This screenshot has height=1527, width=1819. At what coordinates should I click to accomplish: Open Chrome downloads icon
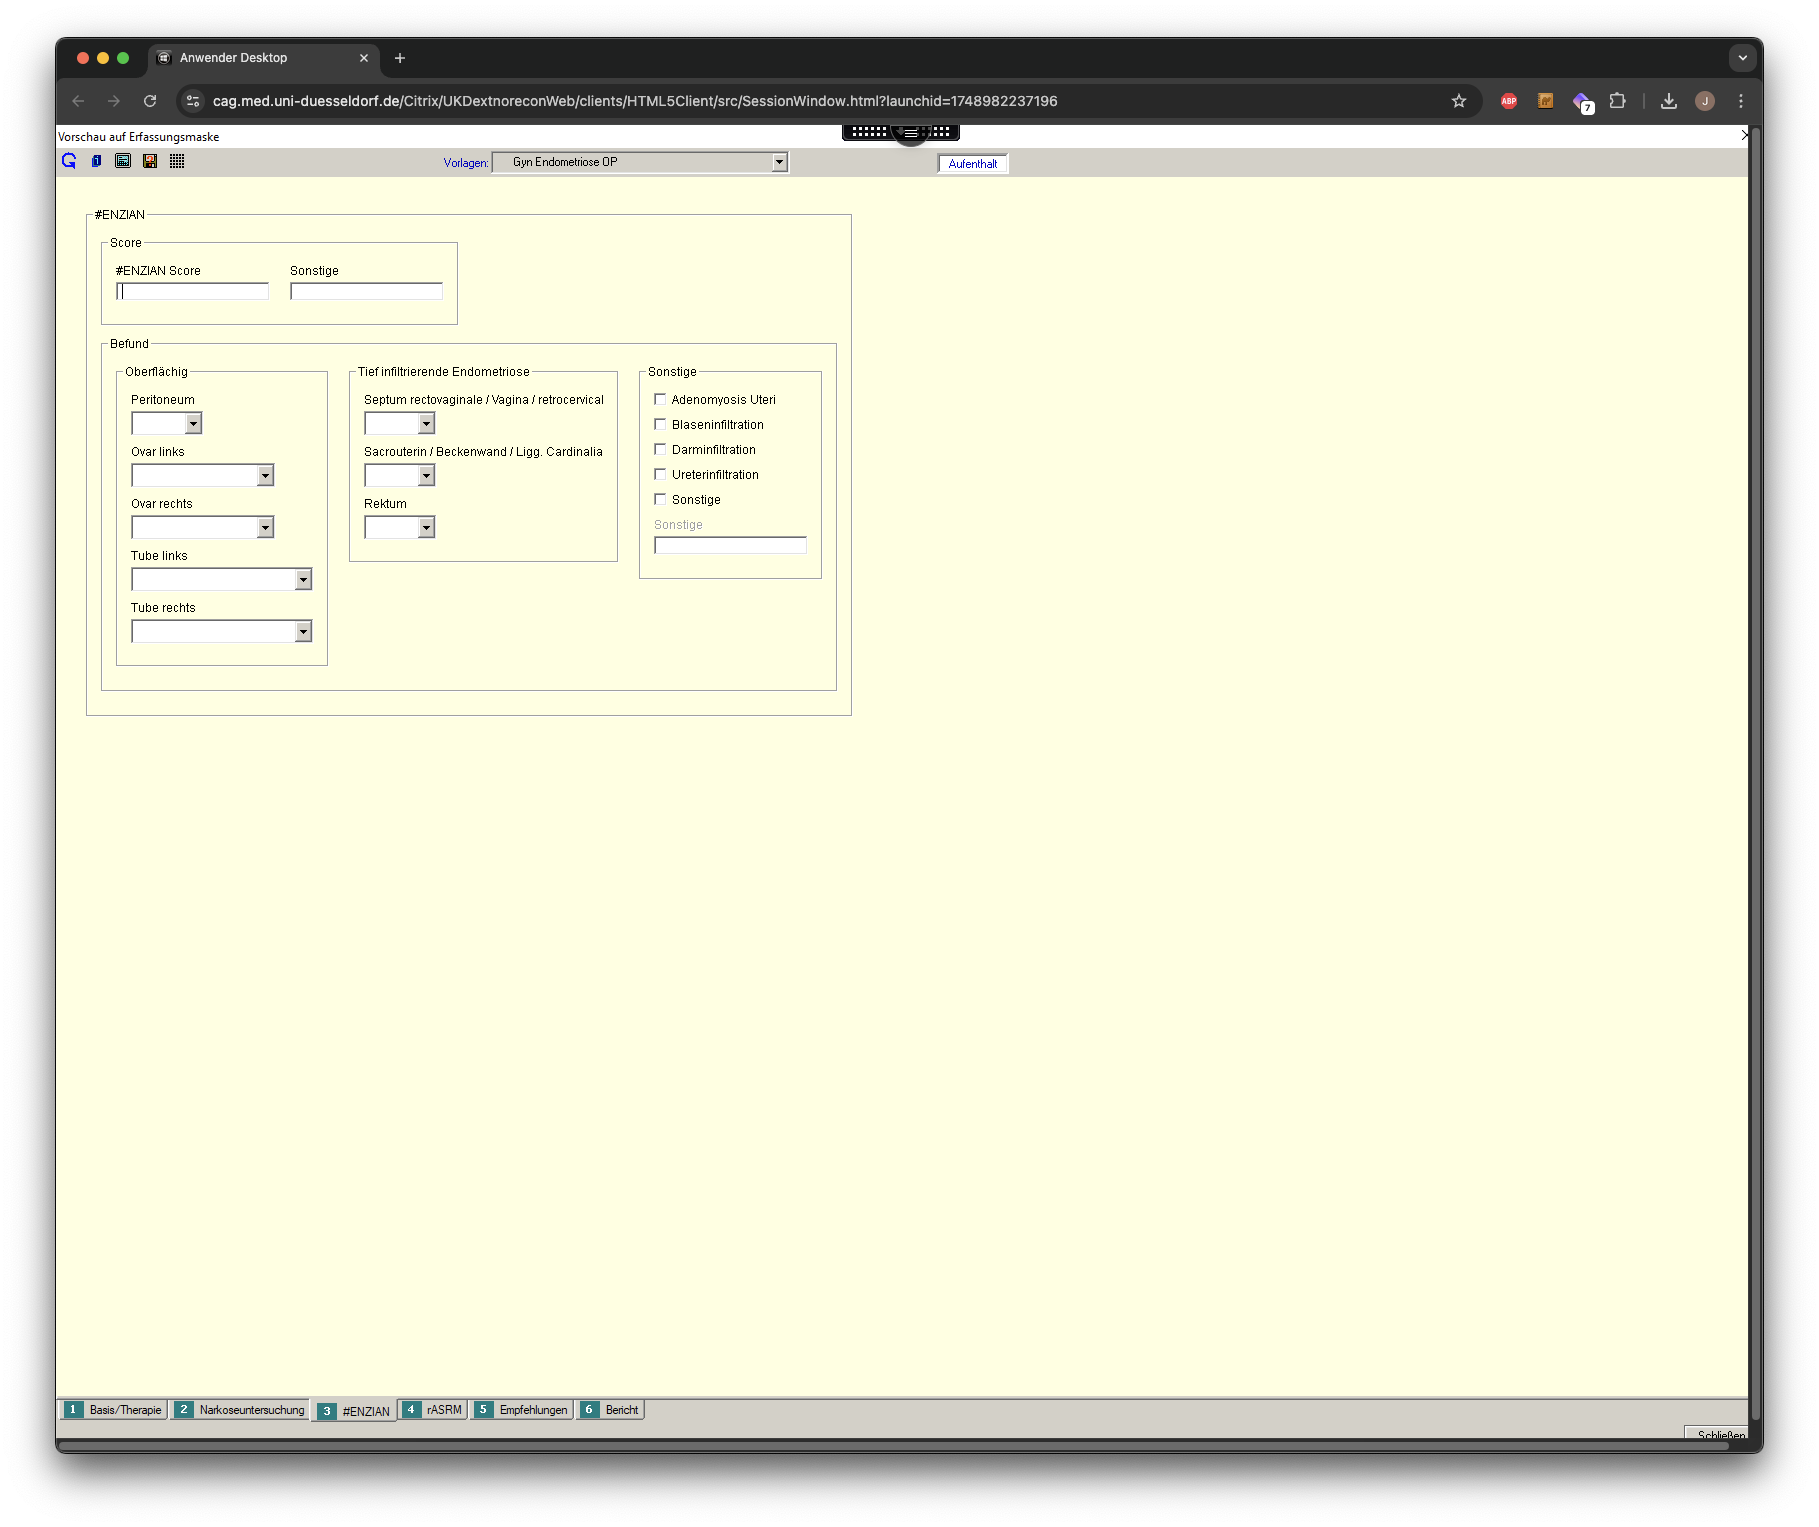click(1669, 101)
